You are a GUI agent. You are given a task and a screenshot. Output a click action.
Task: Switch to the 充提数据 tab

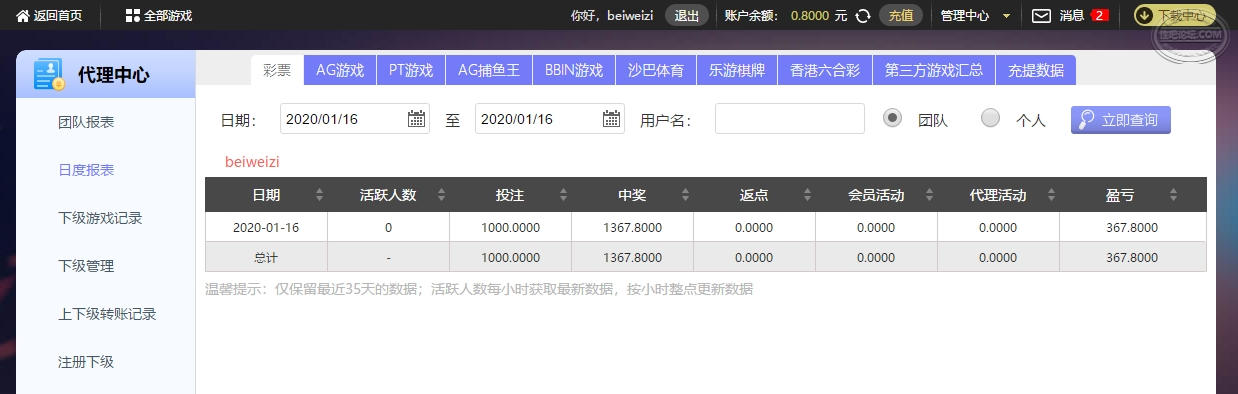[1036, 70]
